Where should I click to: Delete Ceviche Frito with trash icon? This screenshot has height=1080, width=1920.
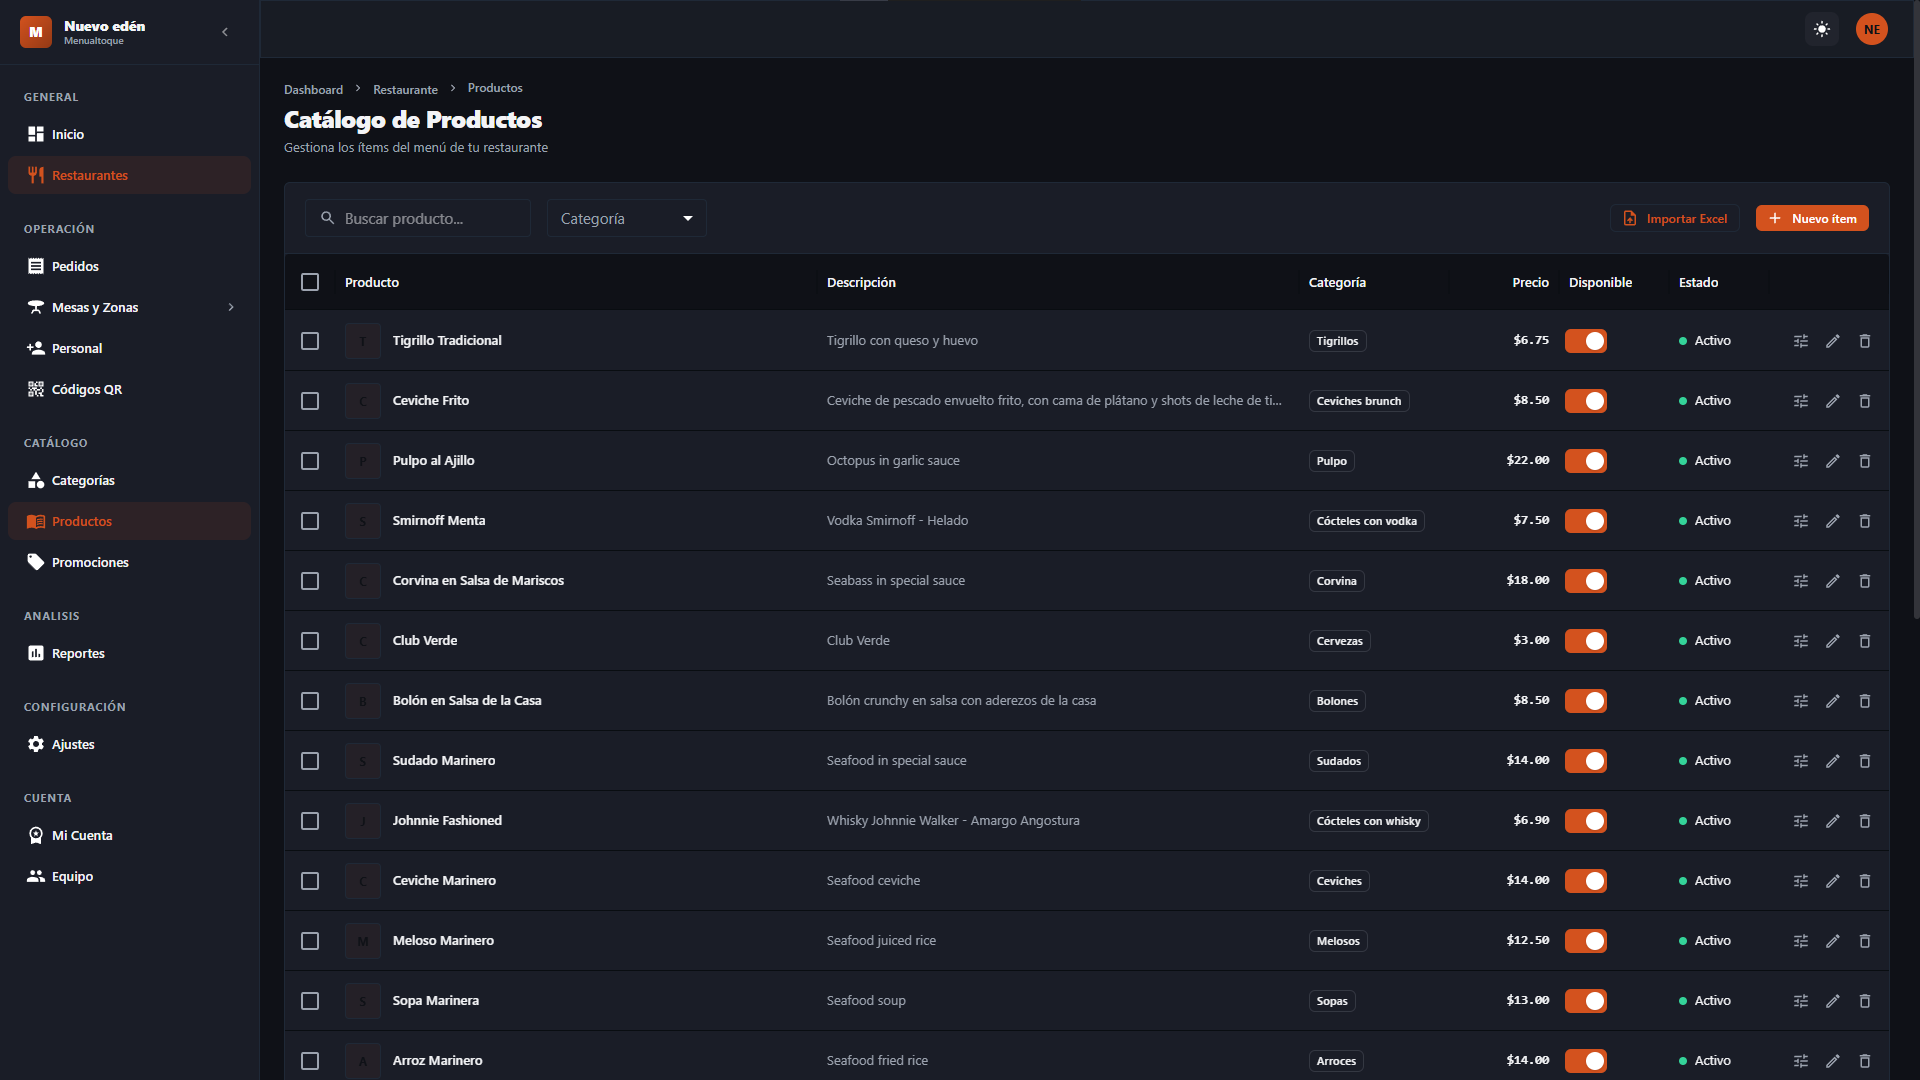(1864, 401)
